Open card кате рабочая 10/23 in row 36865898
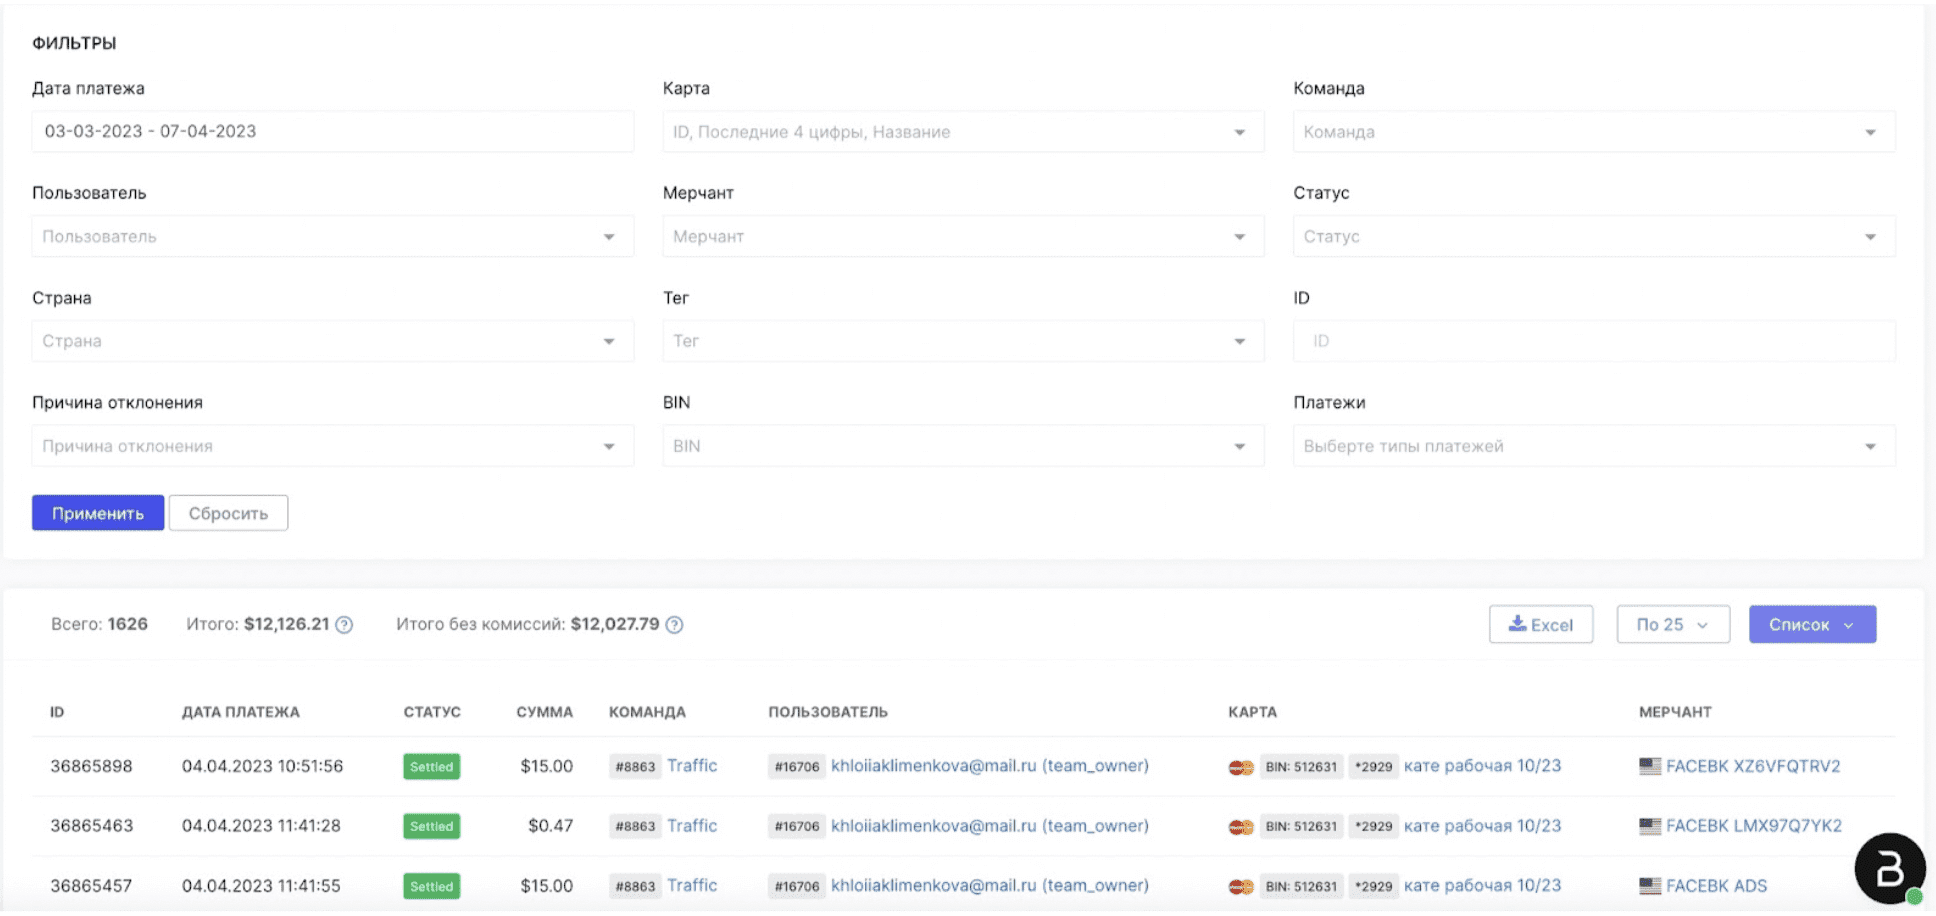The image size is (1936, 916). pos(1482,766)
